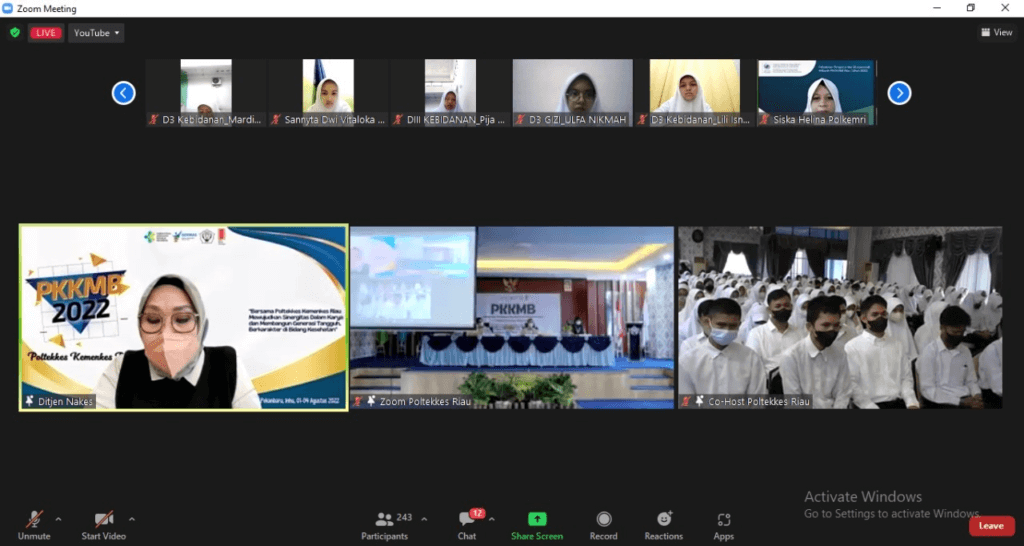Viewport: 1024px width, 546px height.
Task: Minimize the Zoom Meeting window
Action: (x=937, y=8)
